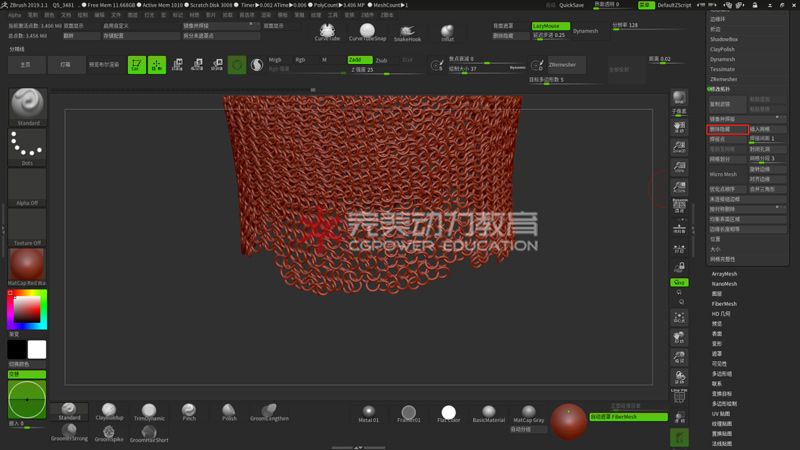Viewport: 800px width, 450px height.
Task: Click the color picker gradient square
Action: pos(26,310)
